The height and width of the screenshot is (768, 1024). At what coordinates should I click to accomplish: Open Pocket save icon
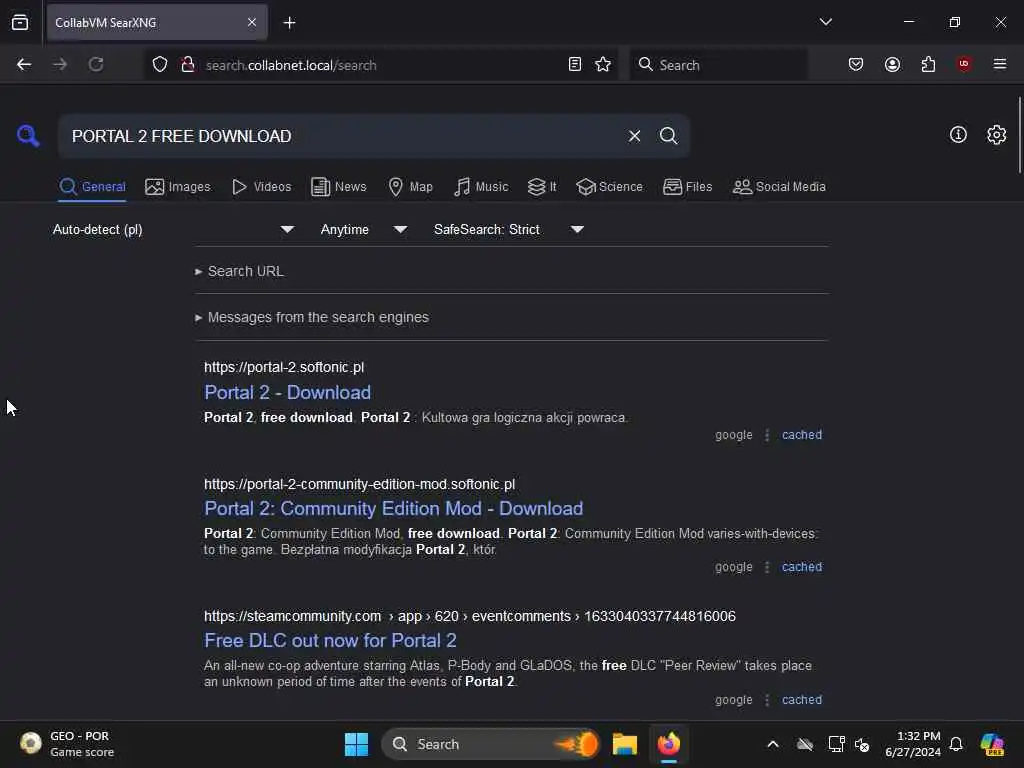856,65
